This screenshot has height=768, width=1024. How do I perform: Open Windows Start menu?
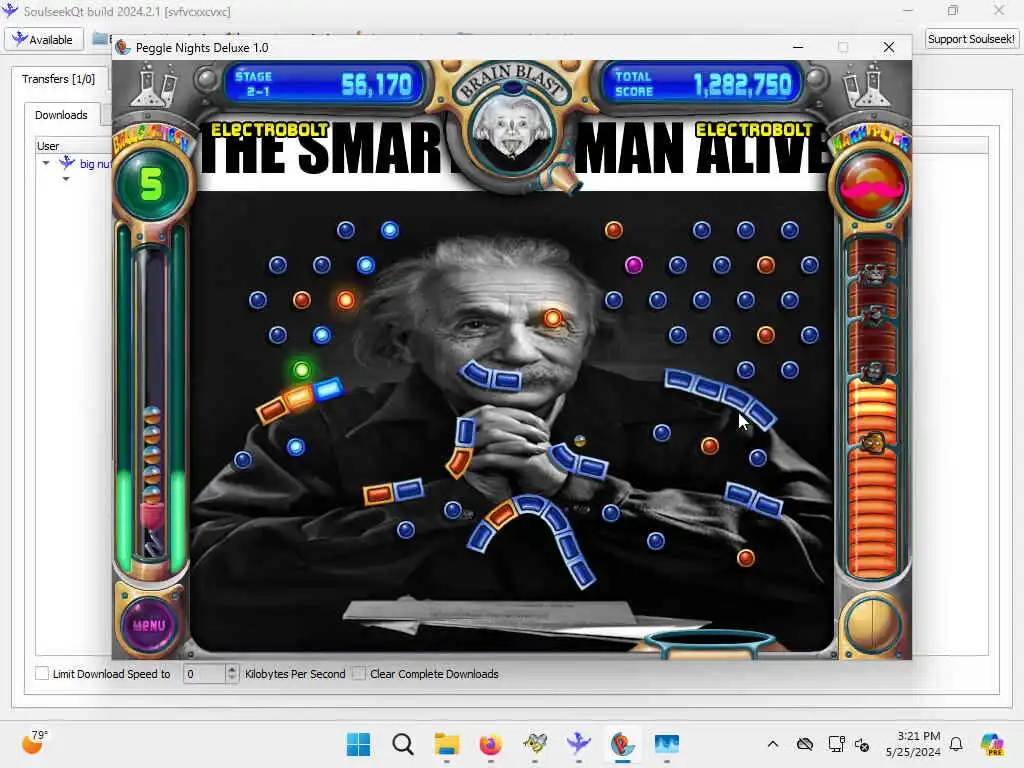(358, 744)
